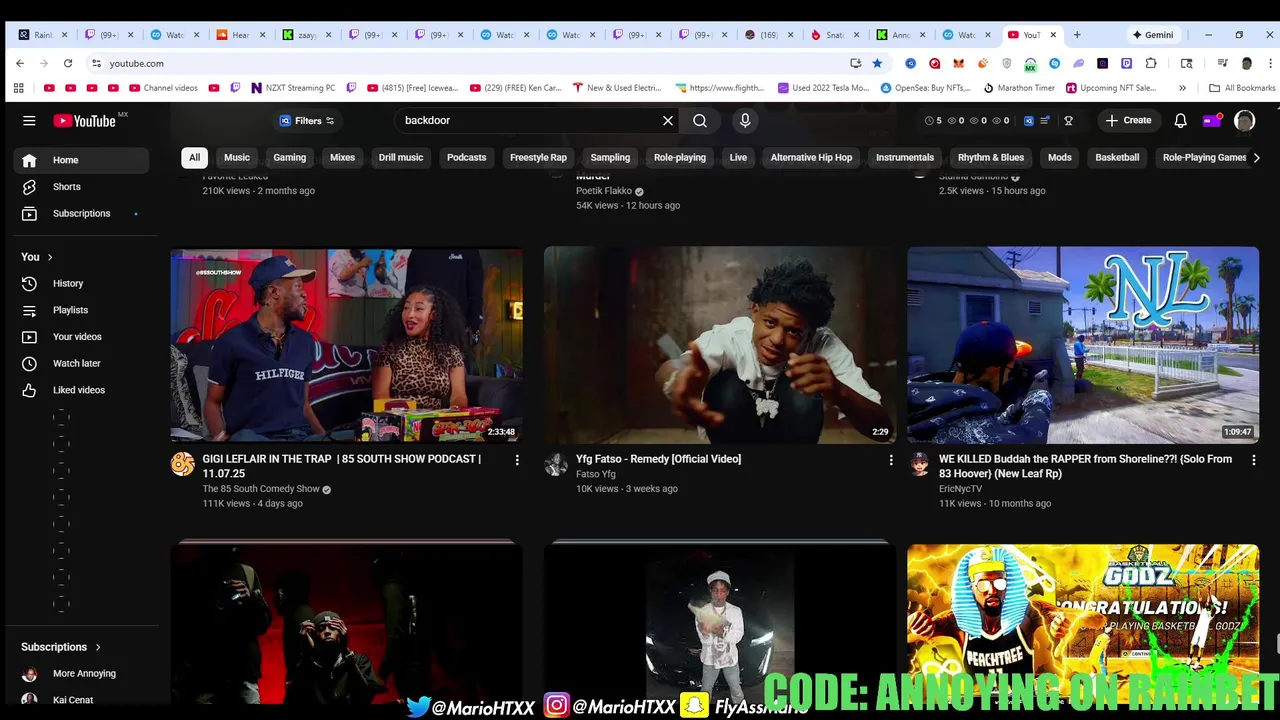Open the YouTube hamburger guide menu
Screen dimensions: 1280x720
click(29, 121)
